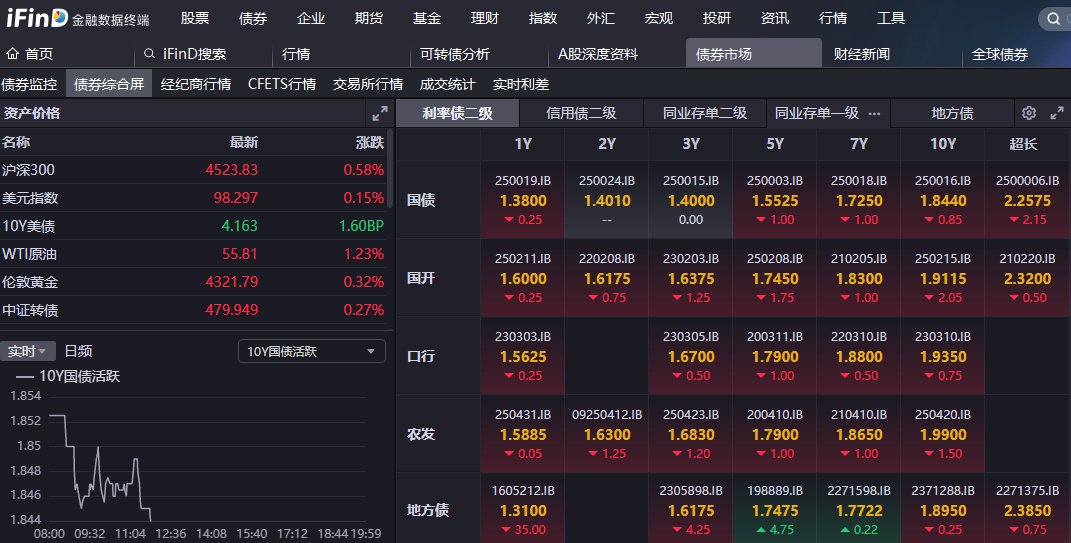Open the 基金 menu
Image resolution: width=1071 pixels, height=543 pixels.
point(427,18)
